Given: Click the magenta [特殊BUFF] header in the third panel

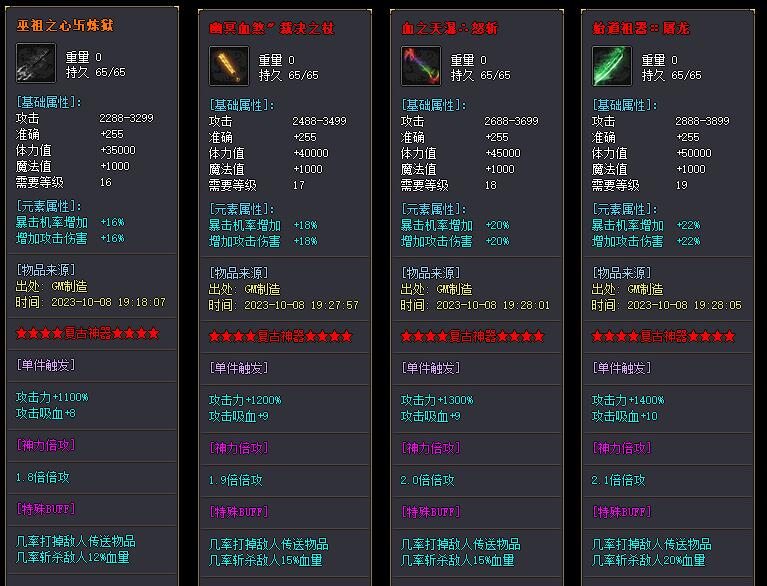Looking at the screenshot, I should coord(430,512).
